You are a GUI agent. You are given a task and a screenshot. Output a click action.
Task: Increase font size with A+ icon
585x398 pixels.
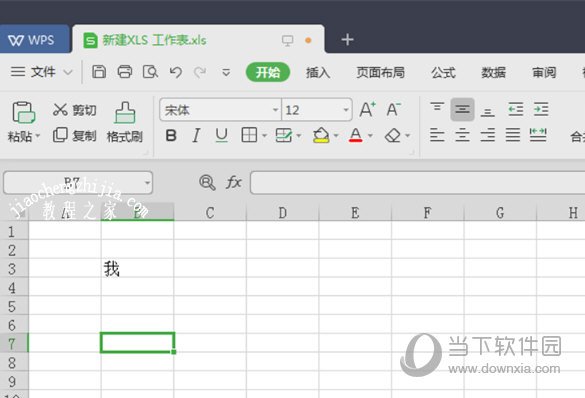pyautogui.click(x=367, y=110)
